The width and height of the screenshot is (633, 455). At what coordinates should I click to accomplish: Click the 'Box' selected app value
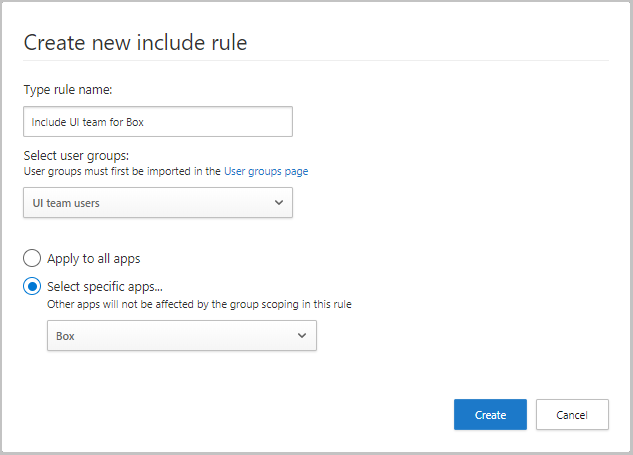tap(66, 336)
